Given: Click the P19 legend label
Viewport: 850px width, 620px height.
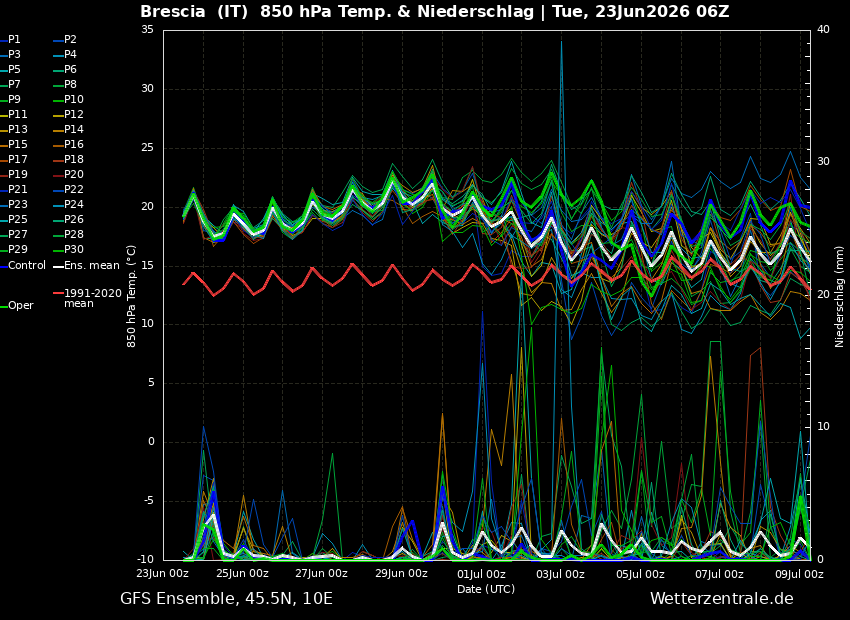Looking at the screenshot, I should click(17, 175).
